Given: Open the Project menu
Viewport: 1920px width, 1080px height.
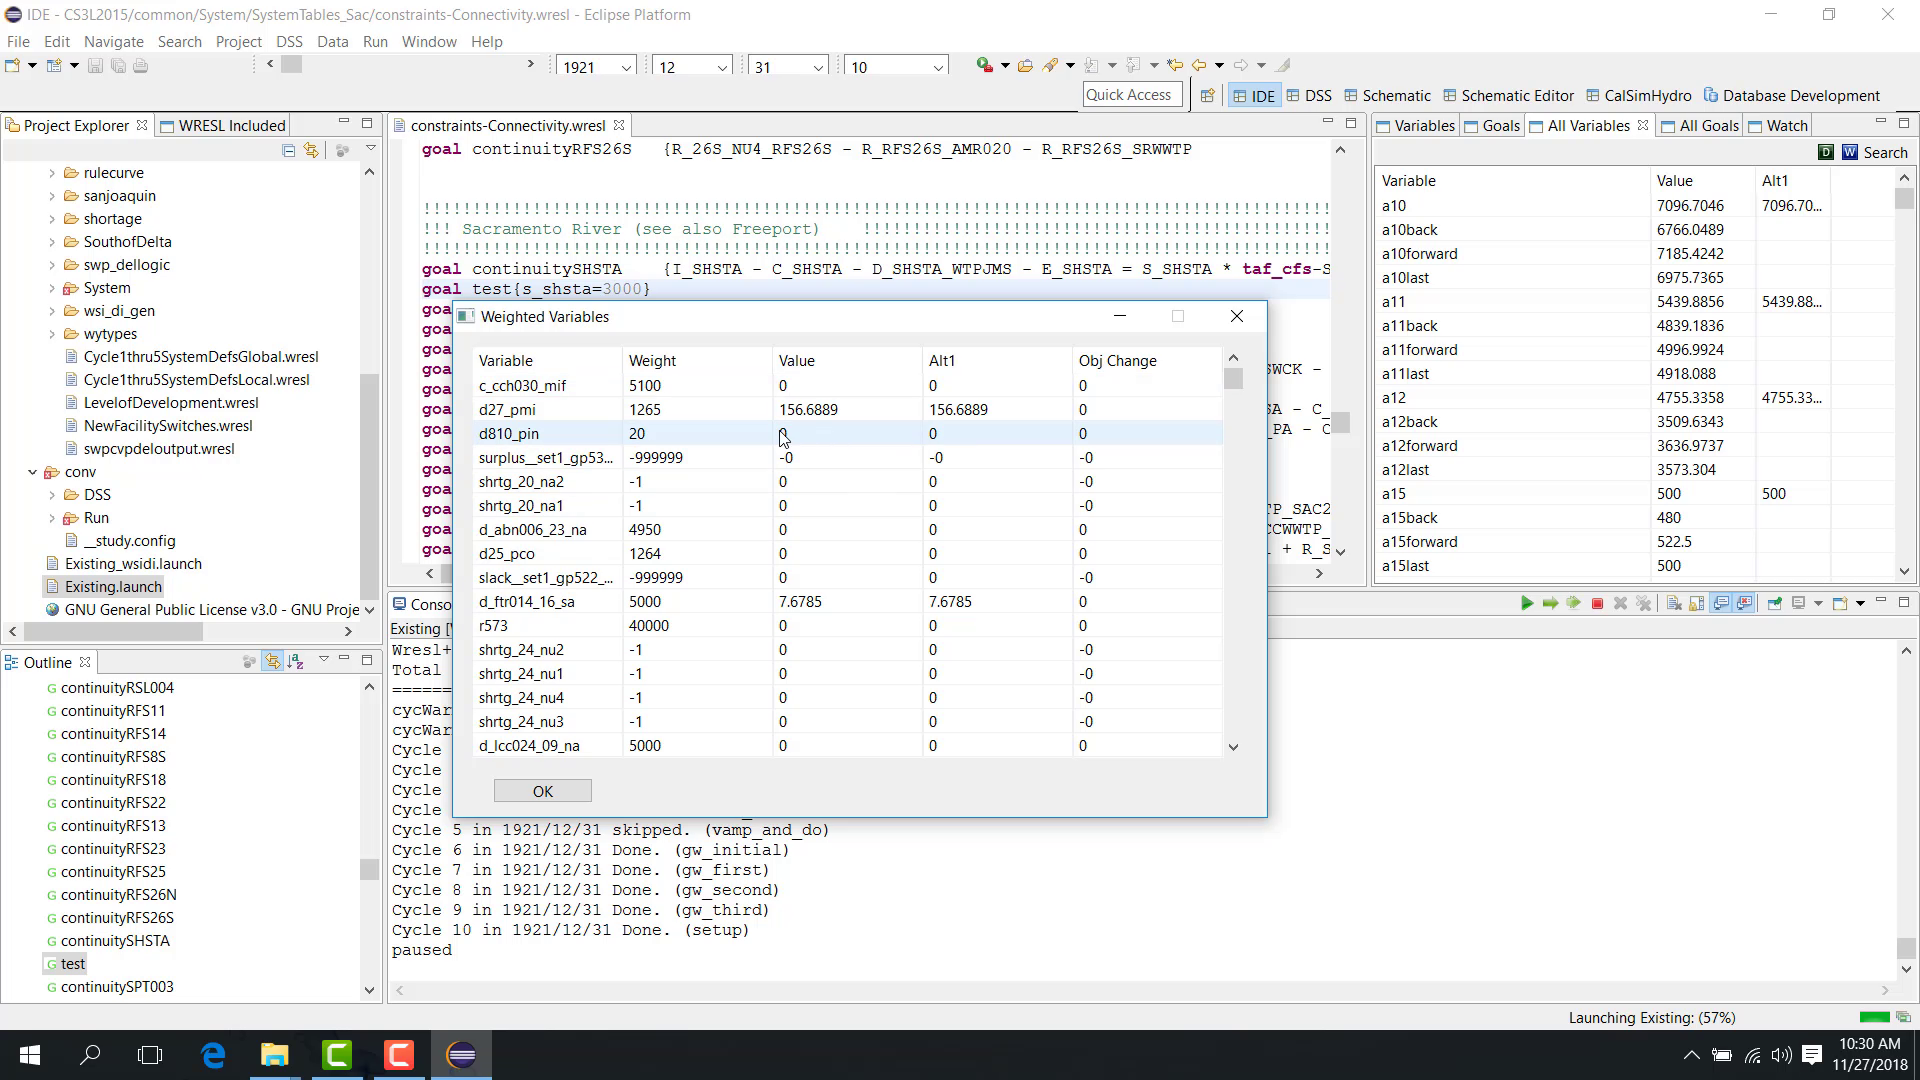Looking at the screenshot, I should coord(238,41).
